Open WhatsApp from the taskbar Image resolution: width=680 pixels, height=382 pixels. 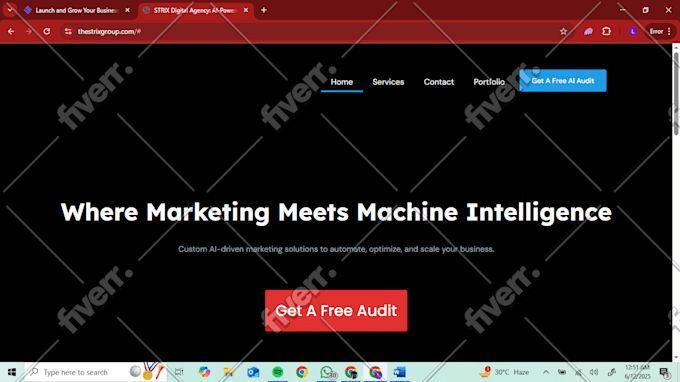click(327, 372)
